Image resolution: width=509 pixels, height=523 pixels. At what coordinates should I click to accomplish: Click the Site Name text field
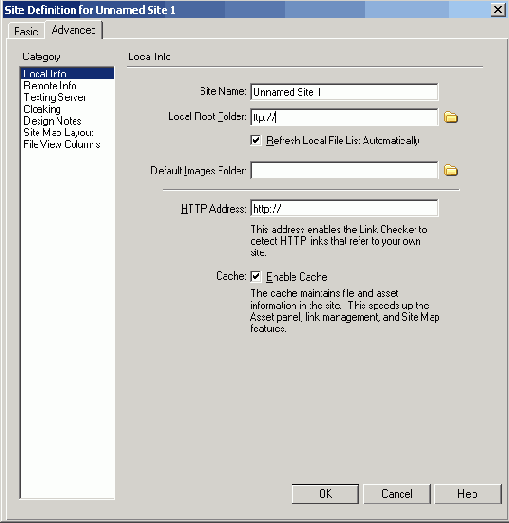344,92
